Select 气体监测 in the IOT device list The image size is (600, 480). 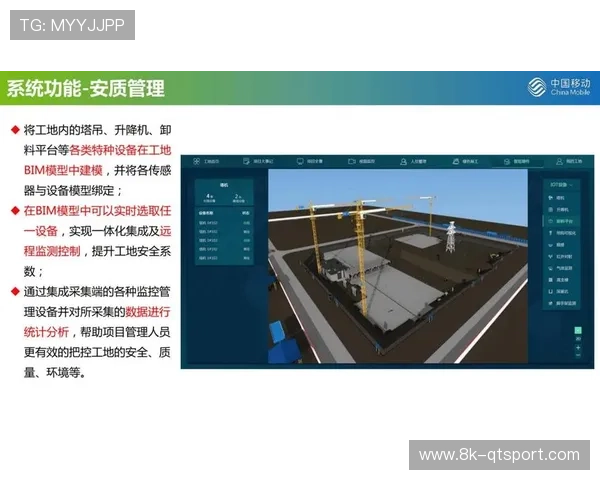561,268
